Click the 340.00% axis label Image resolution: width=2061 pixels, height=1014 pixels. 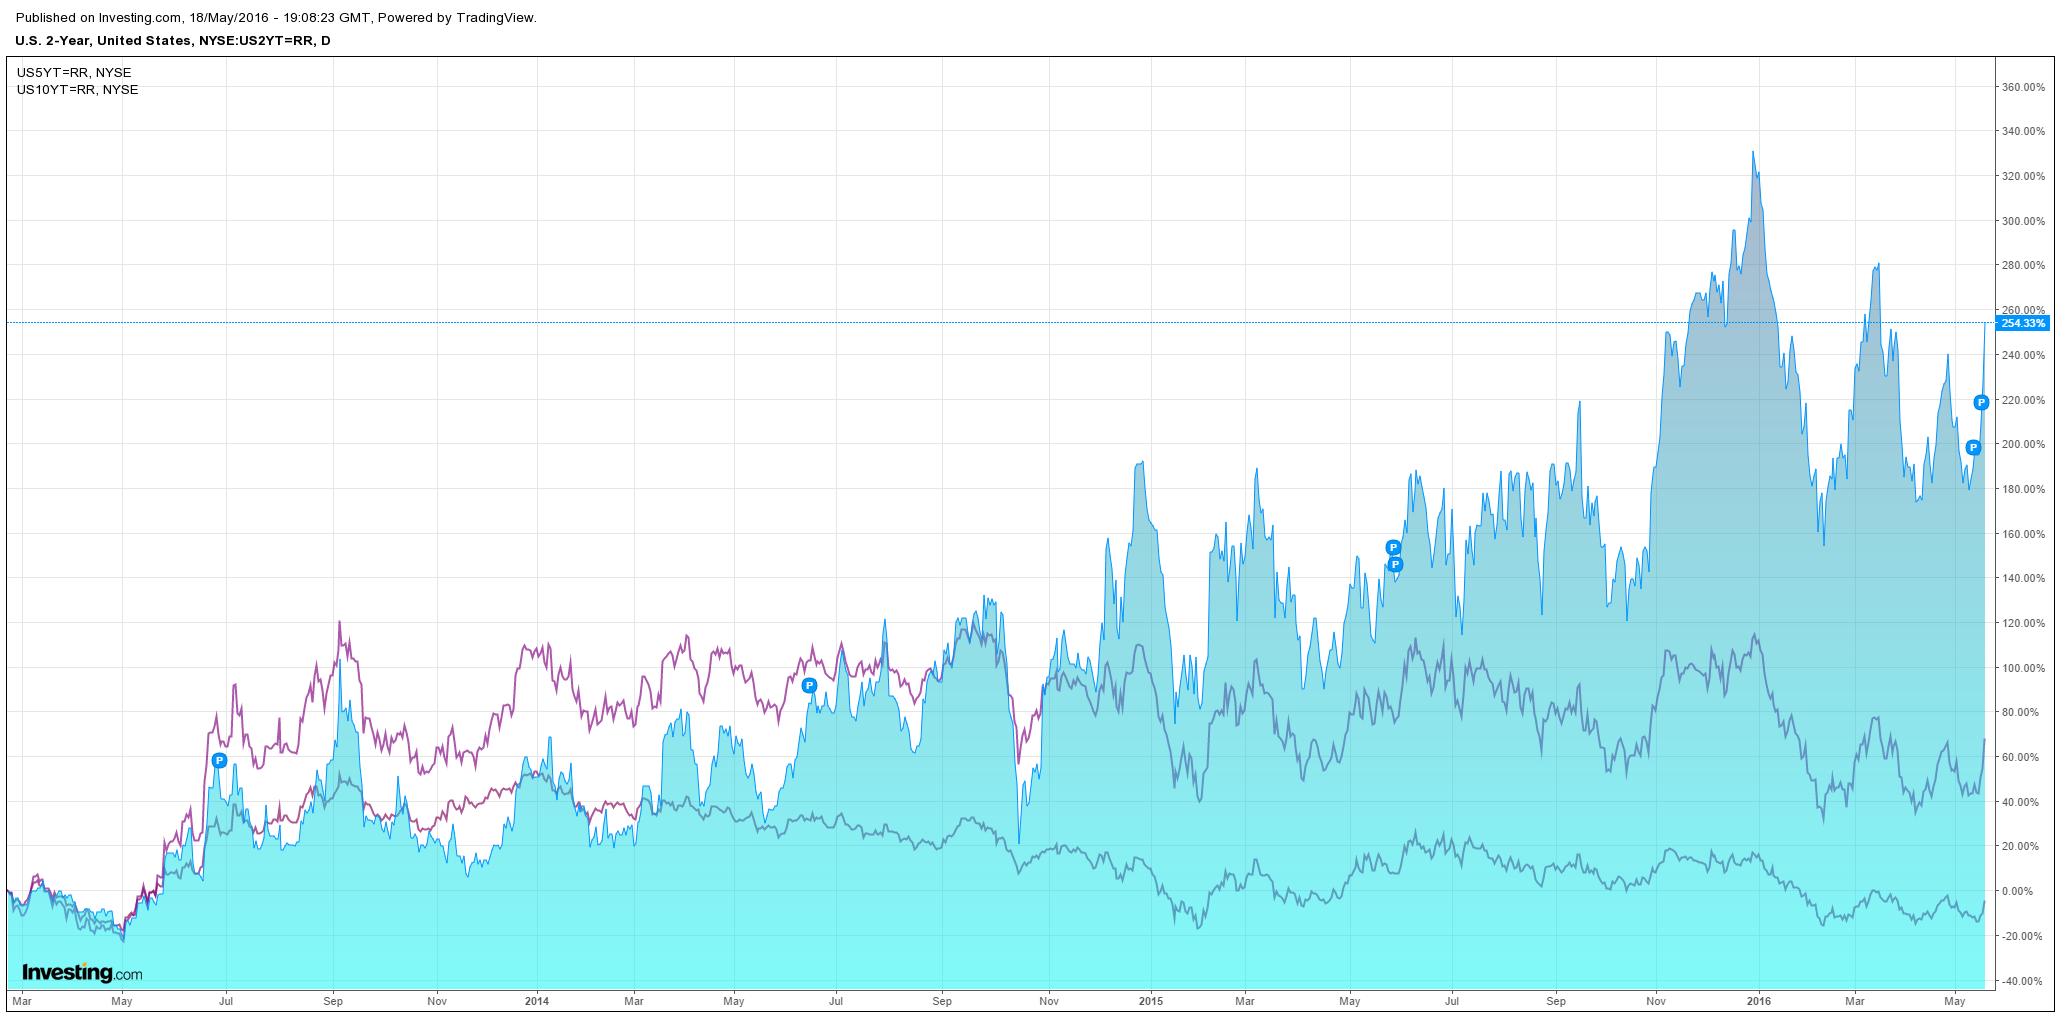[x=2023, y=131]
